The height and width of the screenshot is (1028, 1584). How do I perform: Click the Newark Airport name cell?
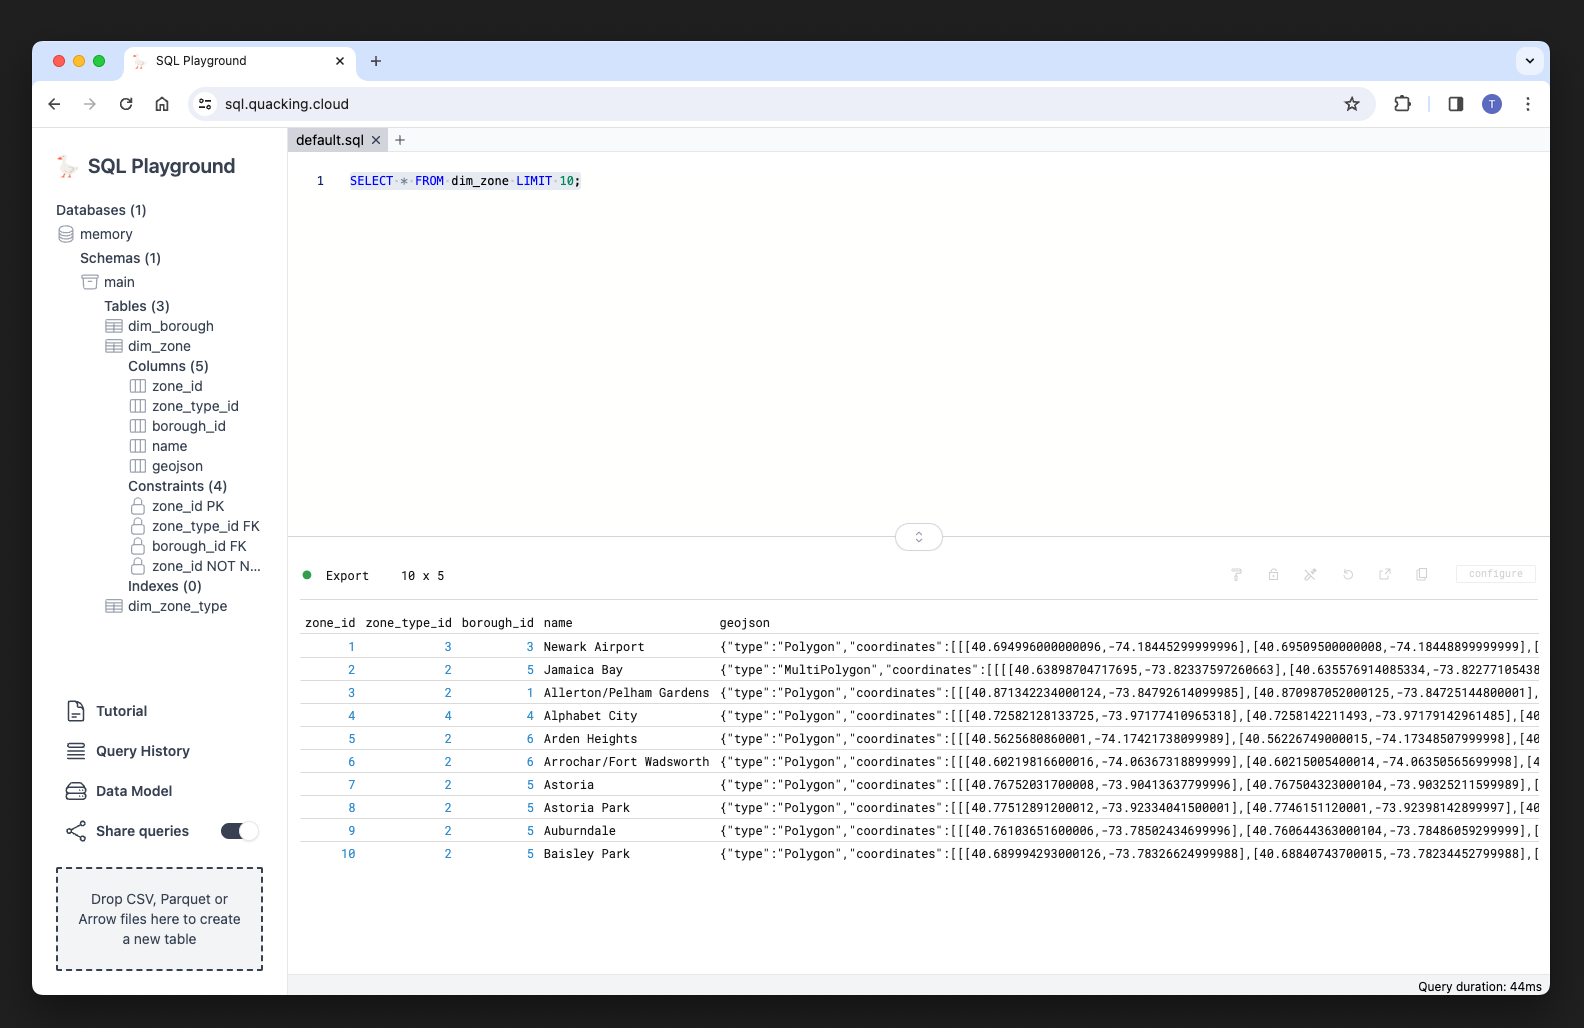coord(594,647)
